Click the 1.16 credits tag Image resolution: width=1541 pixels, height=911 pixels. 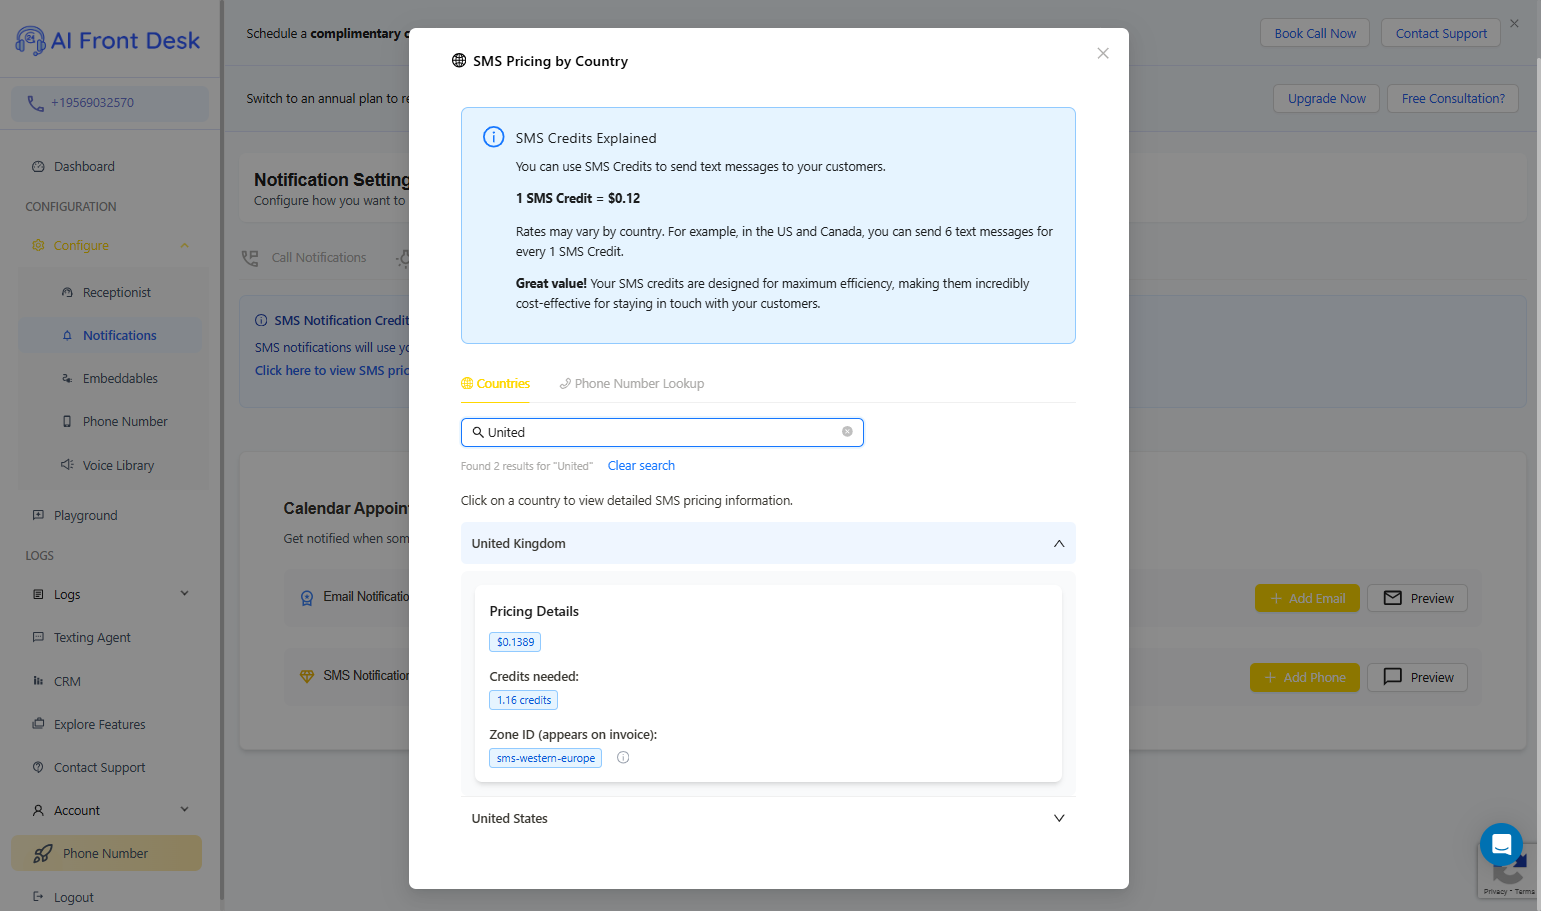point(524,700)
